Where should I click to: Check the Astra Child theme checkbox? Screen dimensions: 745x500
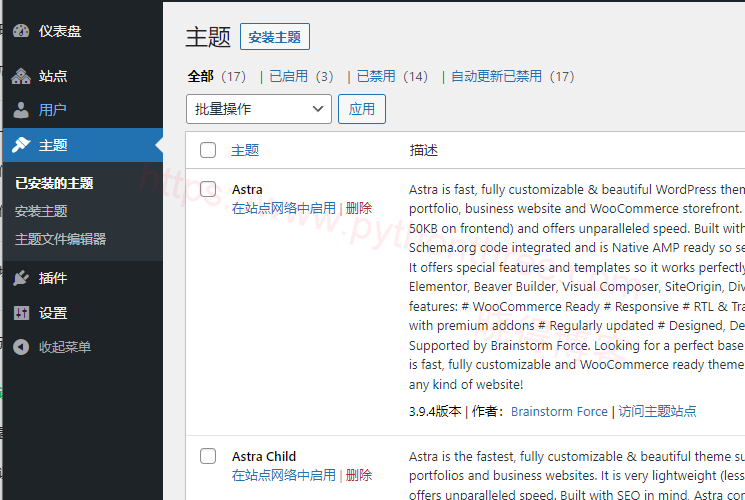[x=208, y=456]
